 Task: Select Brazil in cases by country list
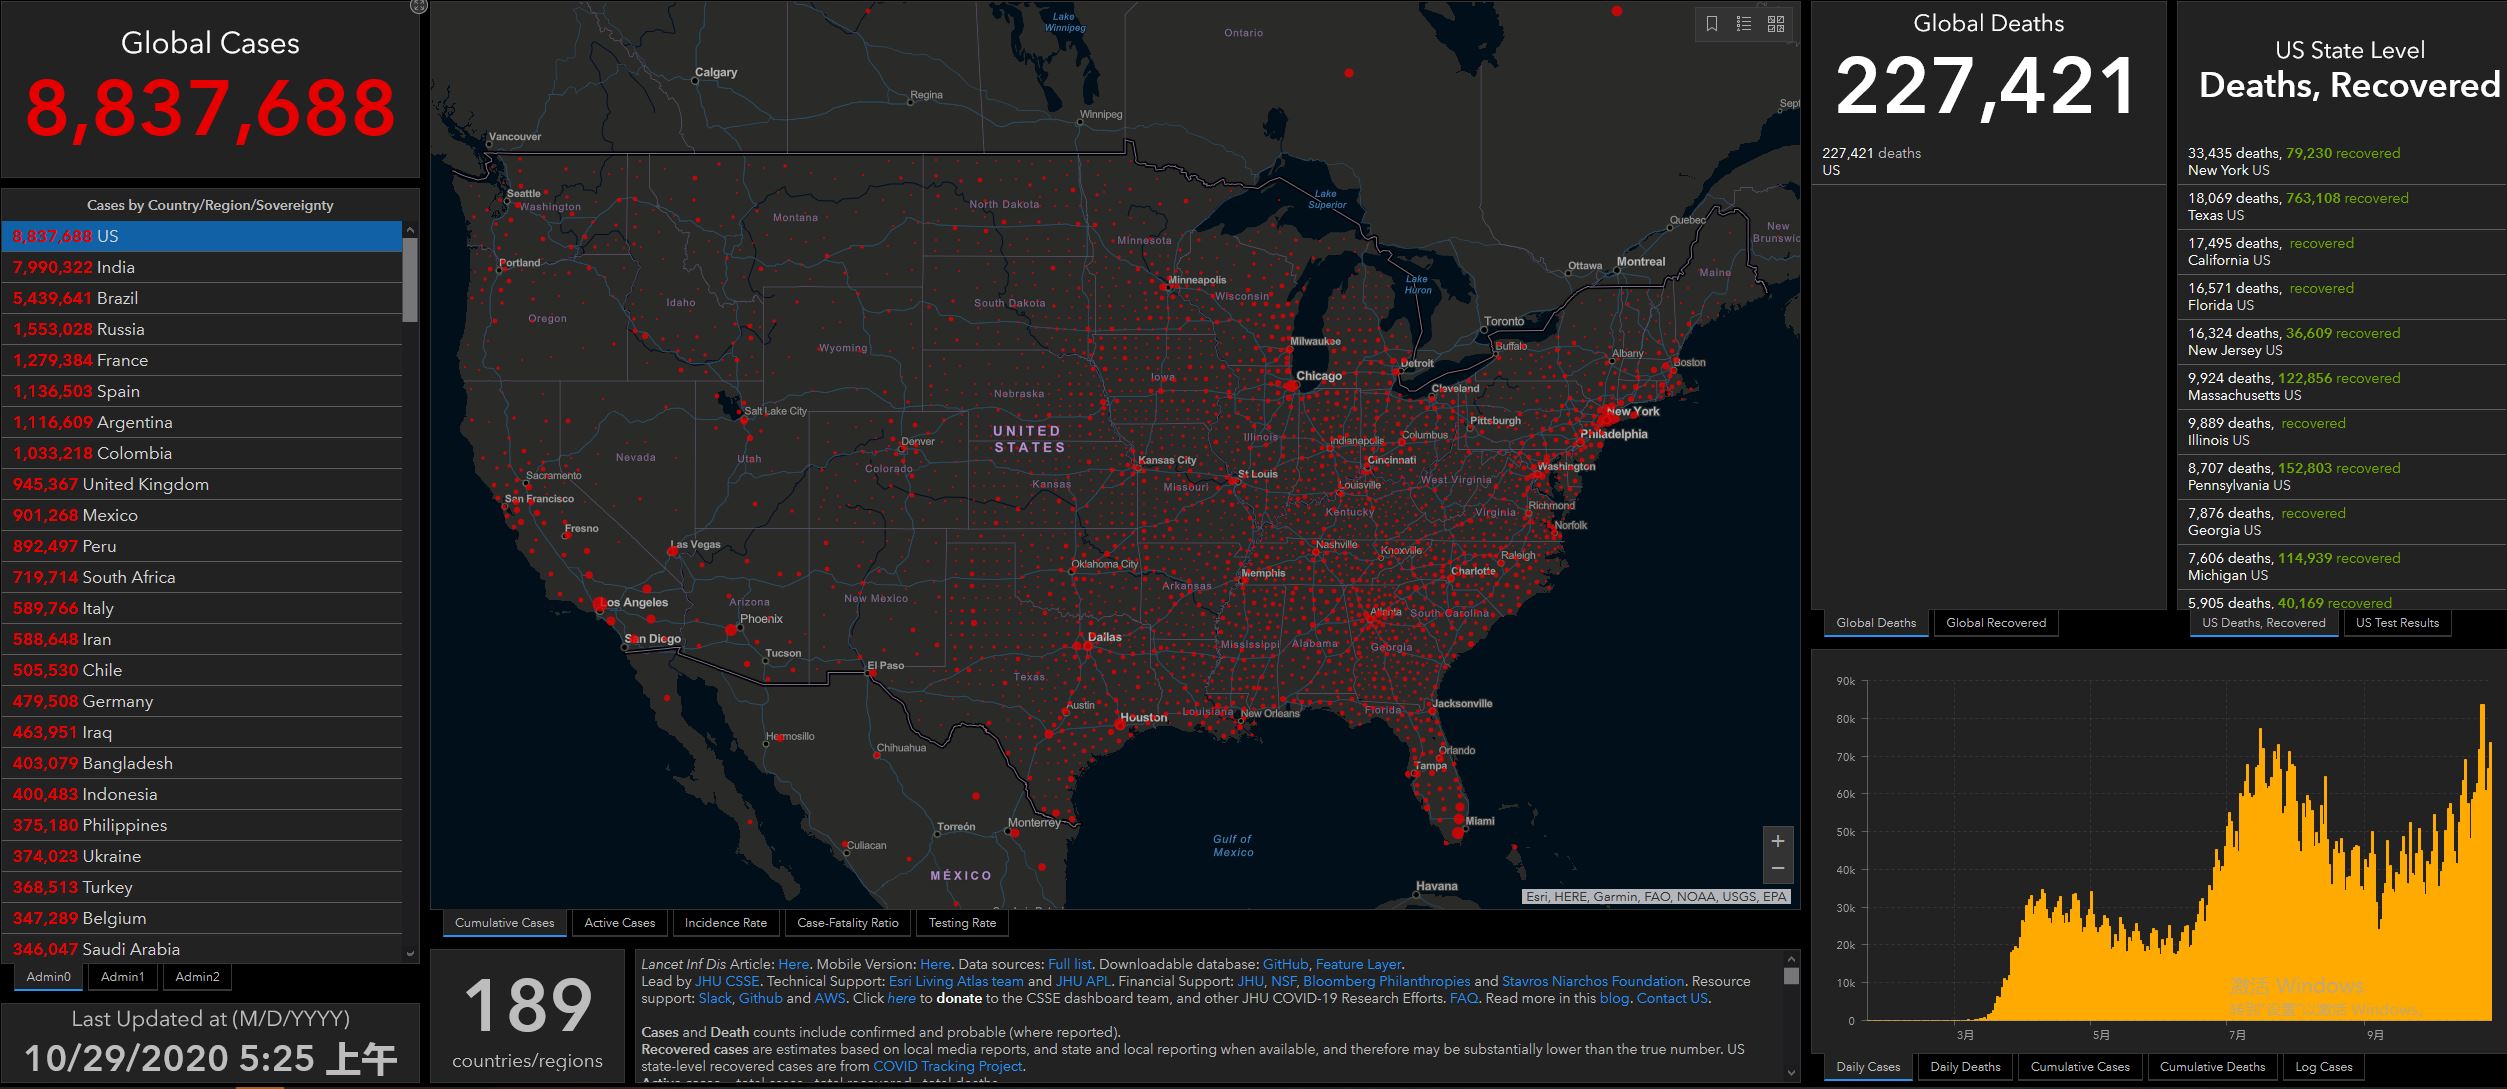click(x=200, y=298)
